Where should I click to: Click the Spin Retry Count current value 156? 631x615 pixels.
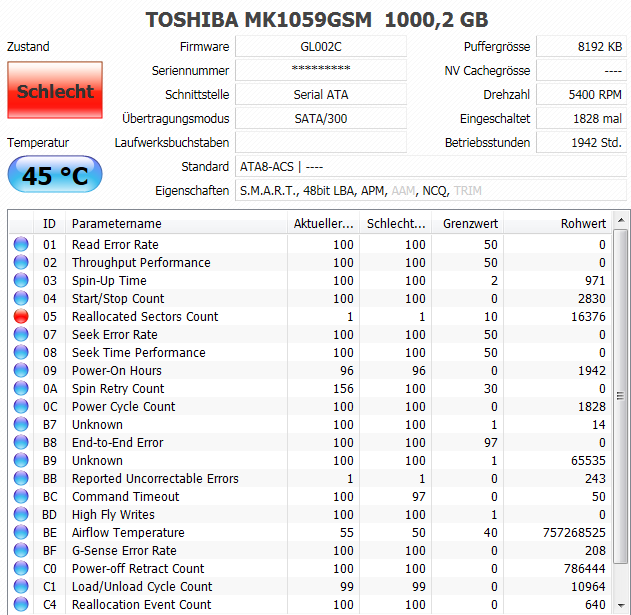tap(343, 388)
